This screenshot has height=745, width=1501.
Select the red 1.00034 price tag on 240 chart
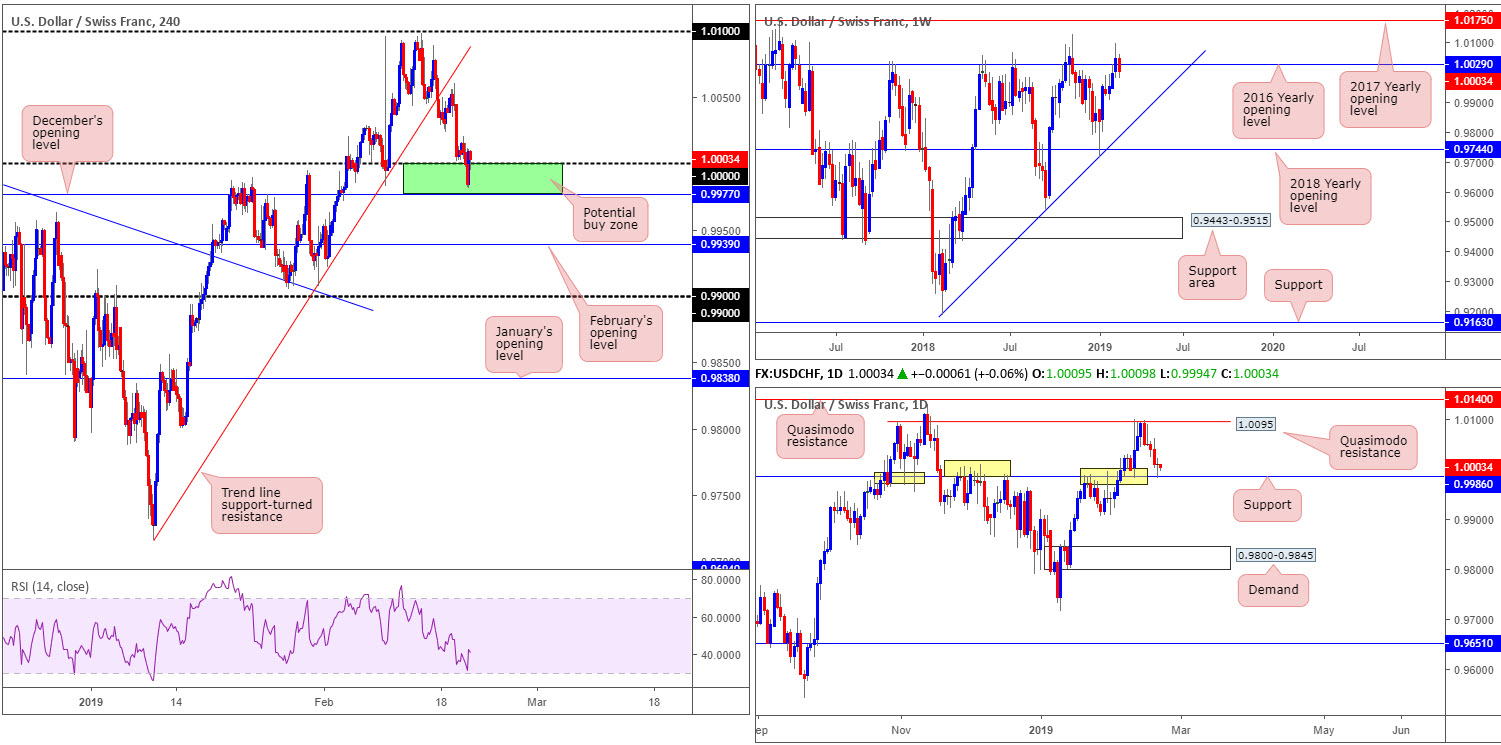[x=719, y=160]
